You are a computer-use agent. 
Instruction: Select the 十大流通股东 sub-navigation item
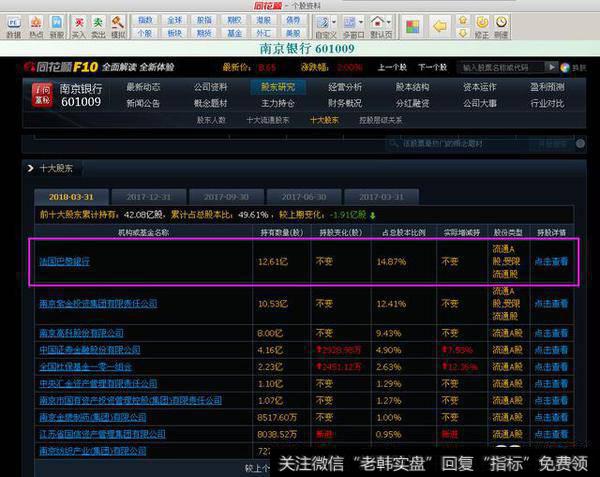click(x=268, y=120)
